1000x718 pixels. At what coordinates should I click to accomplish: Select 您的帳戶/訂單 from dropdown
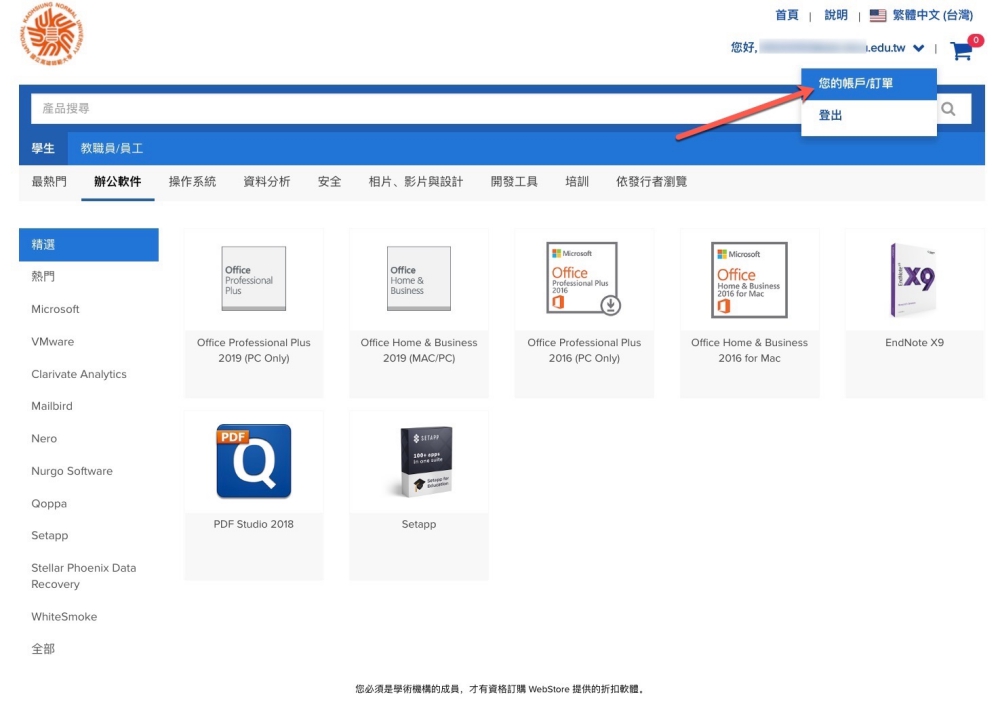coord(869,84)
